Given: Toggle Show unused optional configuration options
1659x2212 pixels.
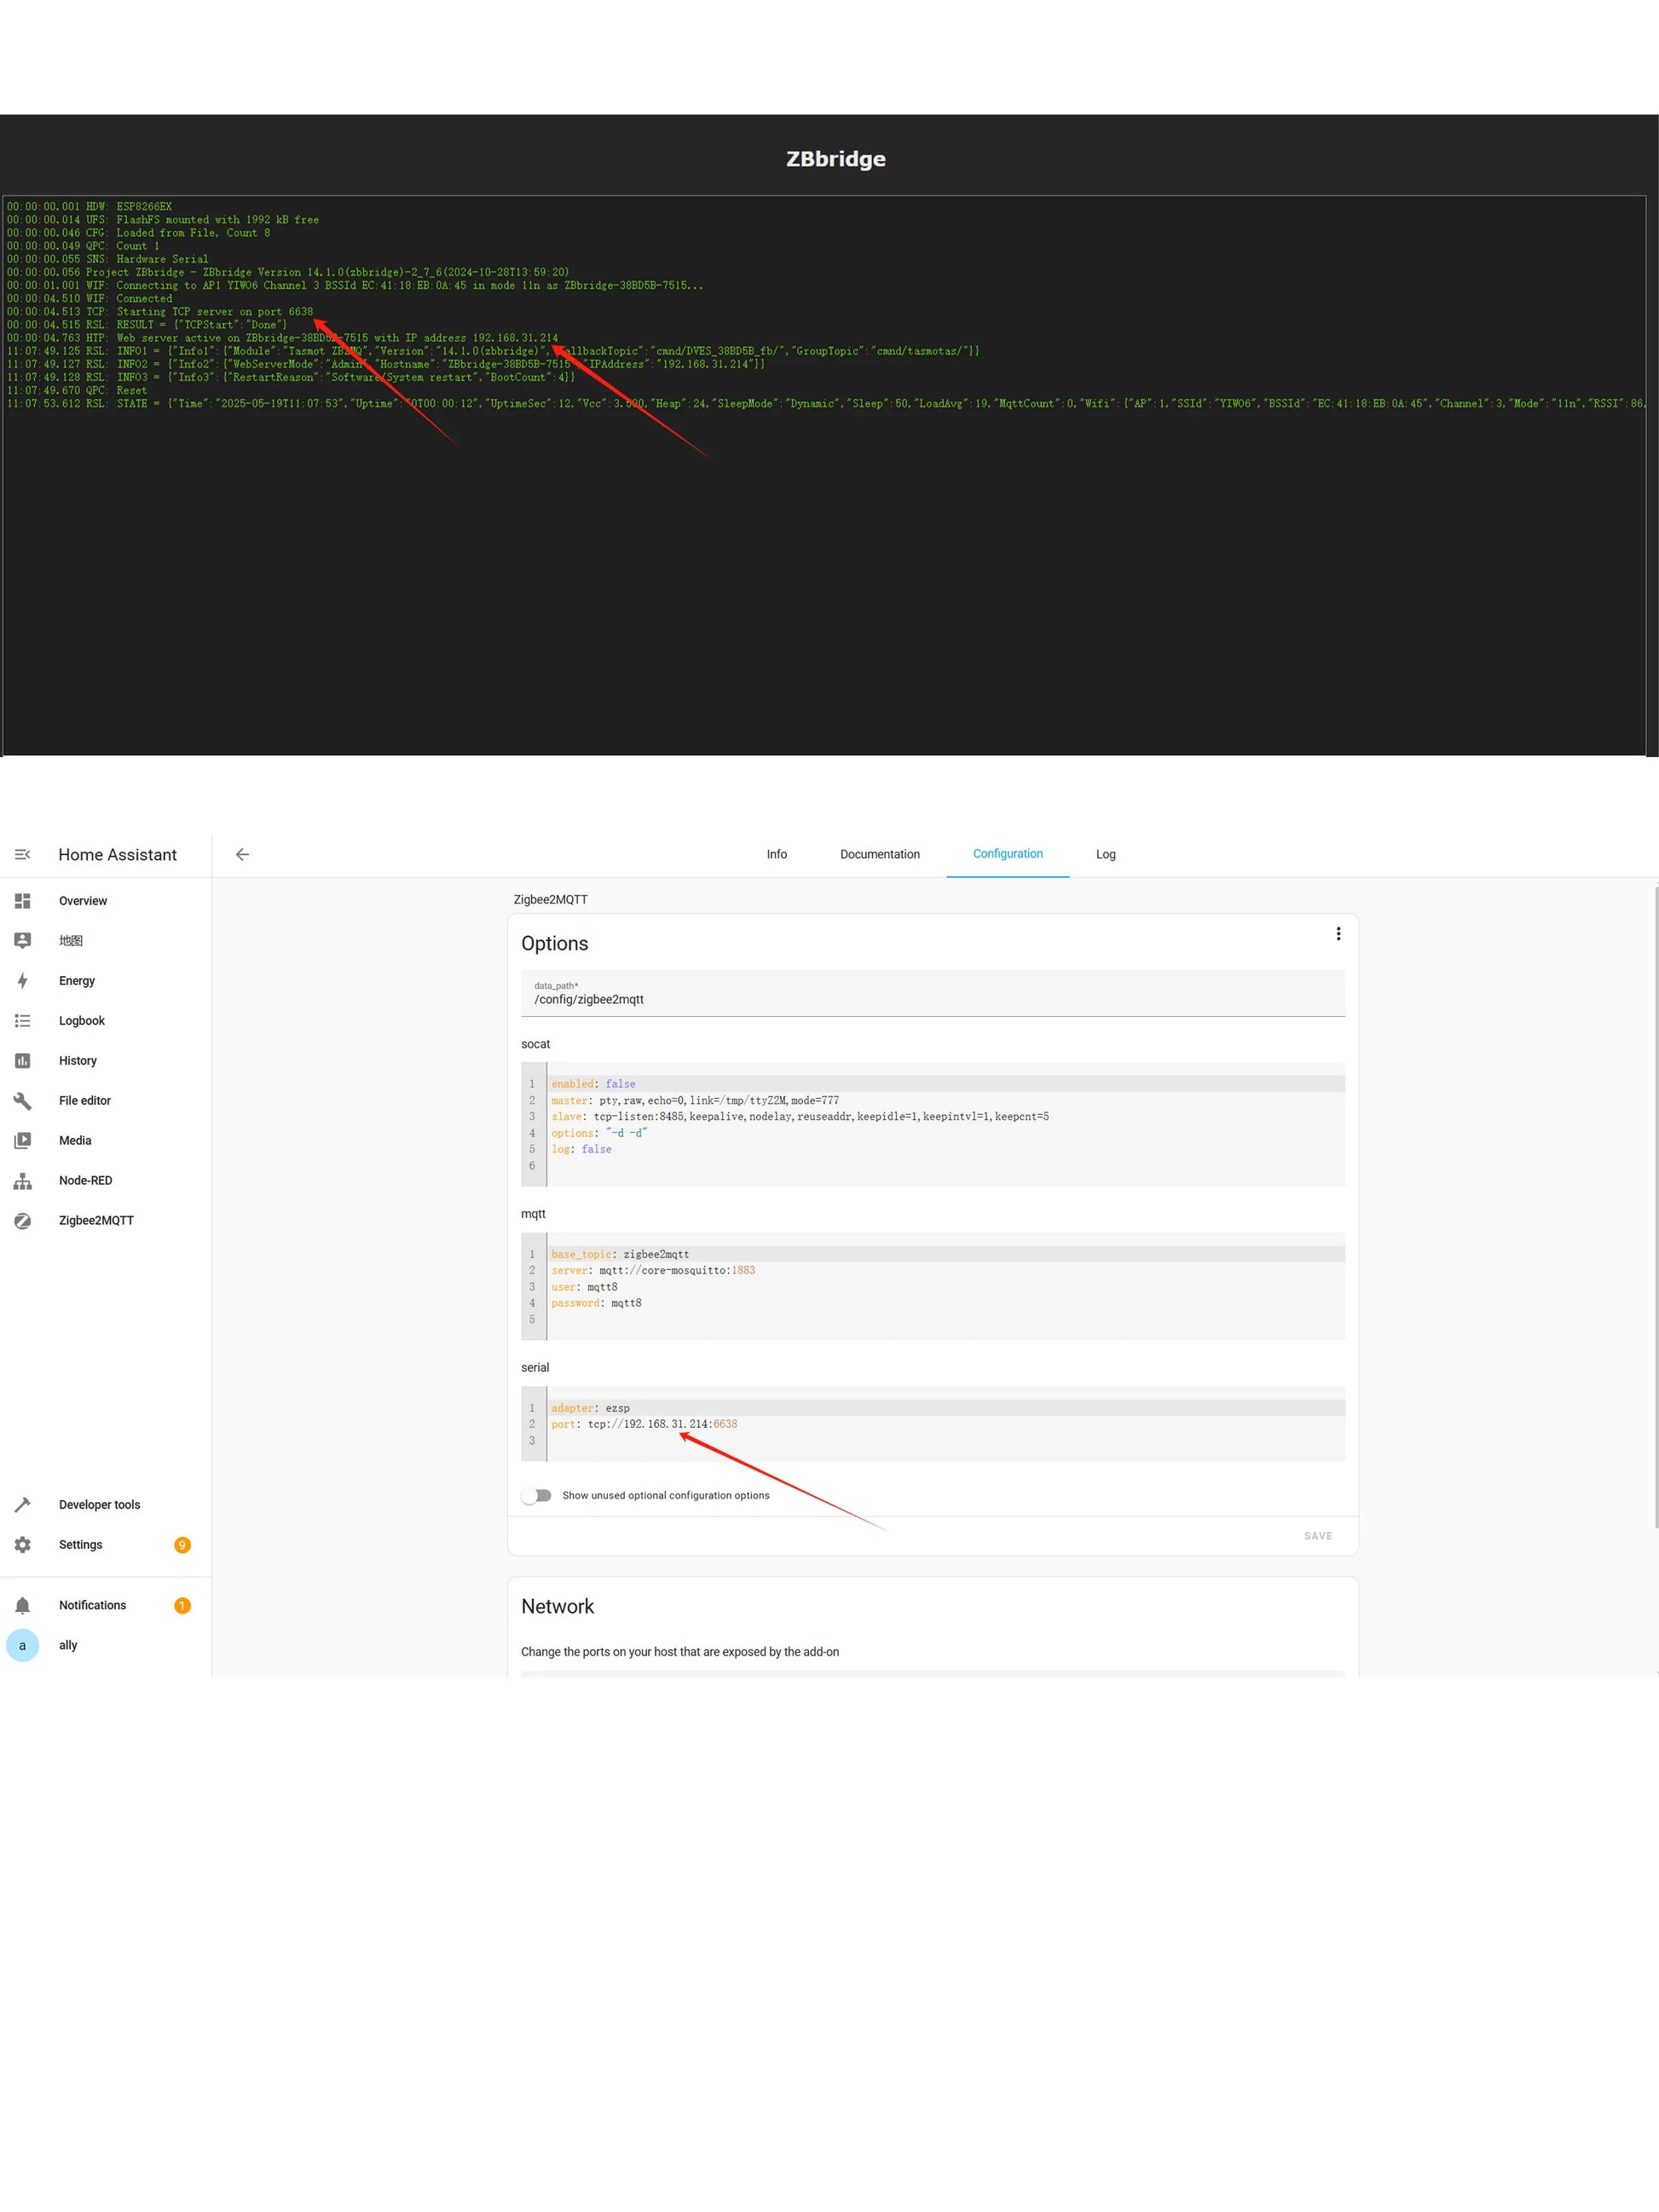Looking at the screenshot, I should 537,1496.
